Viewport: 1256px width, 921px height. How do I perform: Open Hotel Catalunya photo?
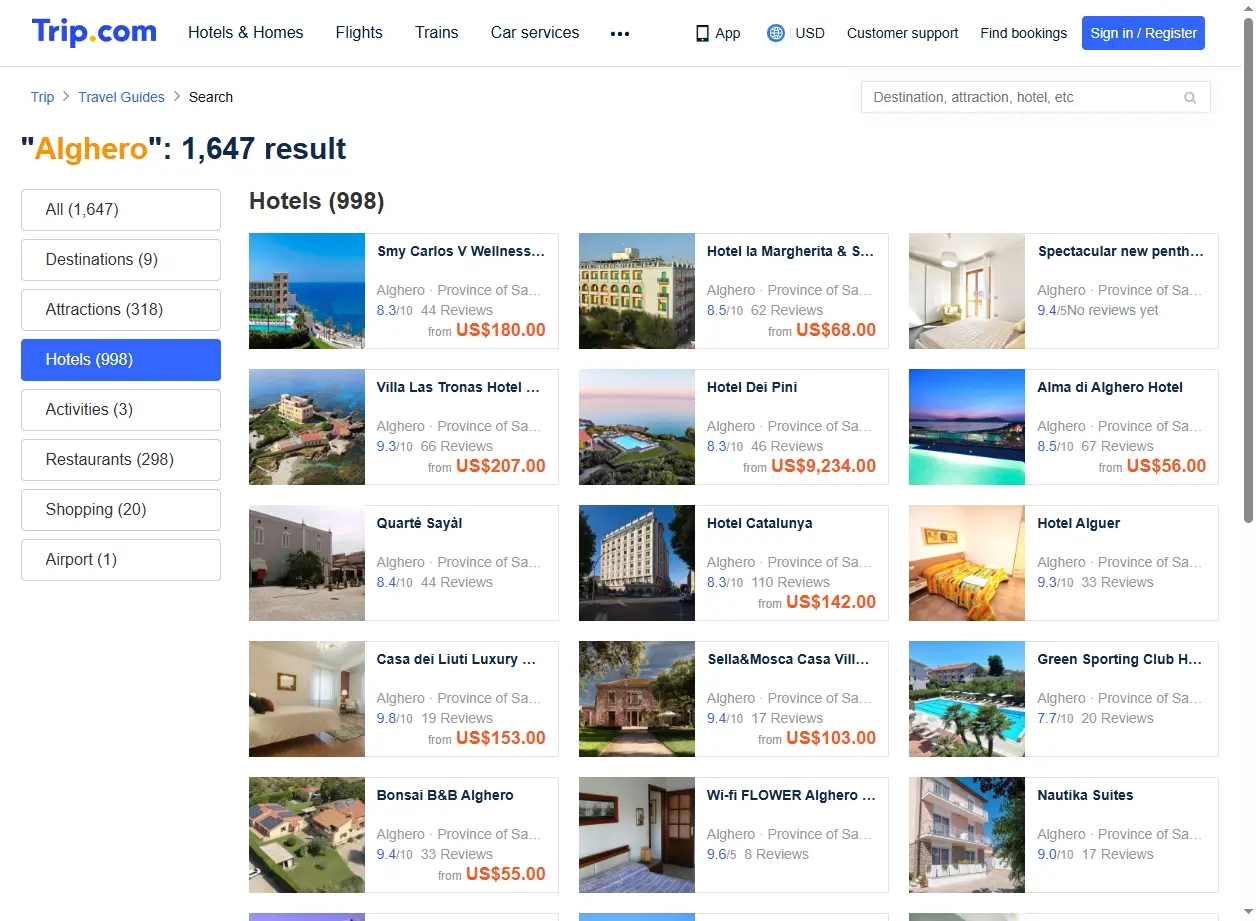[x=637, y=563]
